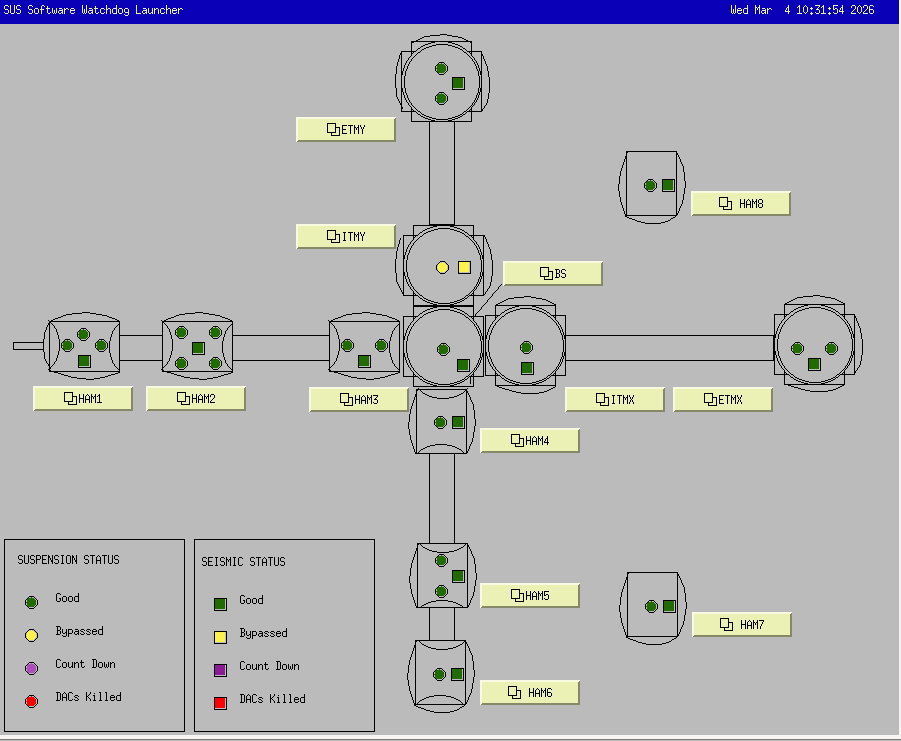Open the HAM5 watchdog button
Screen dimensions: 901x741
(530, 596)
